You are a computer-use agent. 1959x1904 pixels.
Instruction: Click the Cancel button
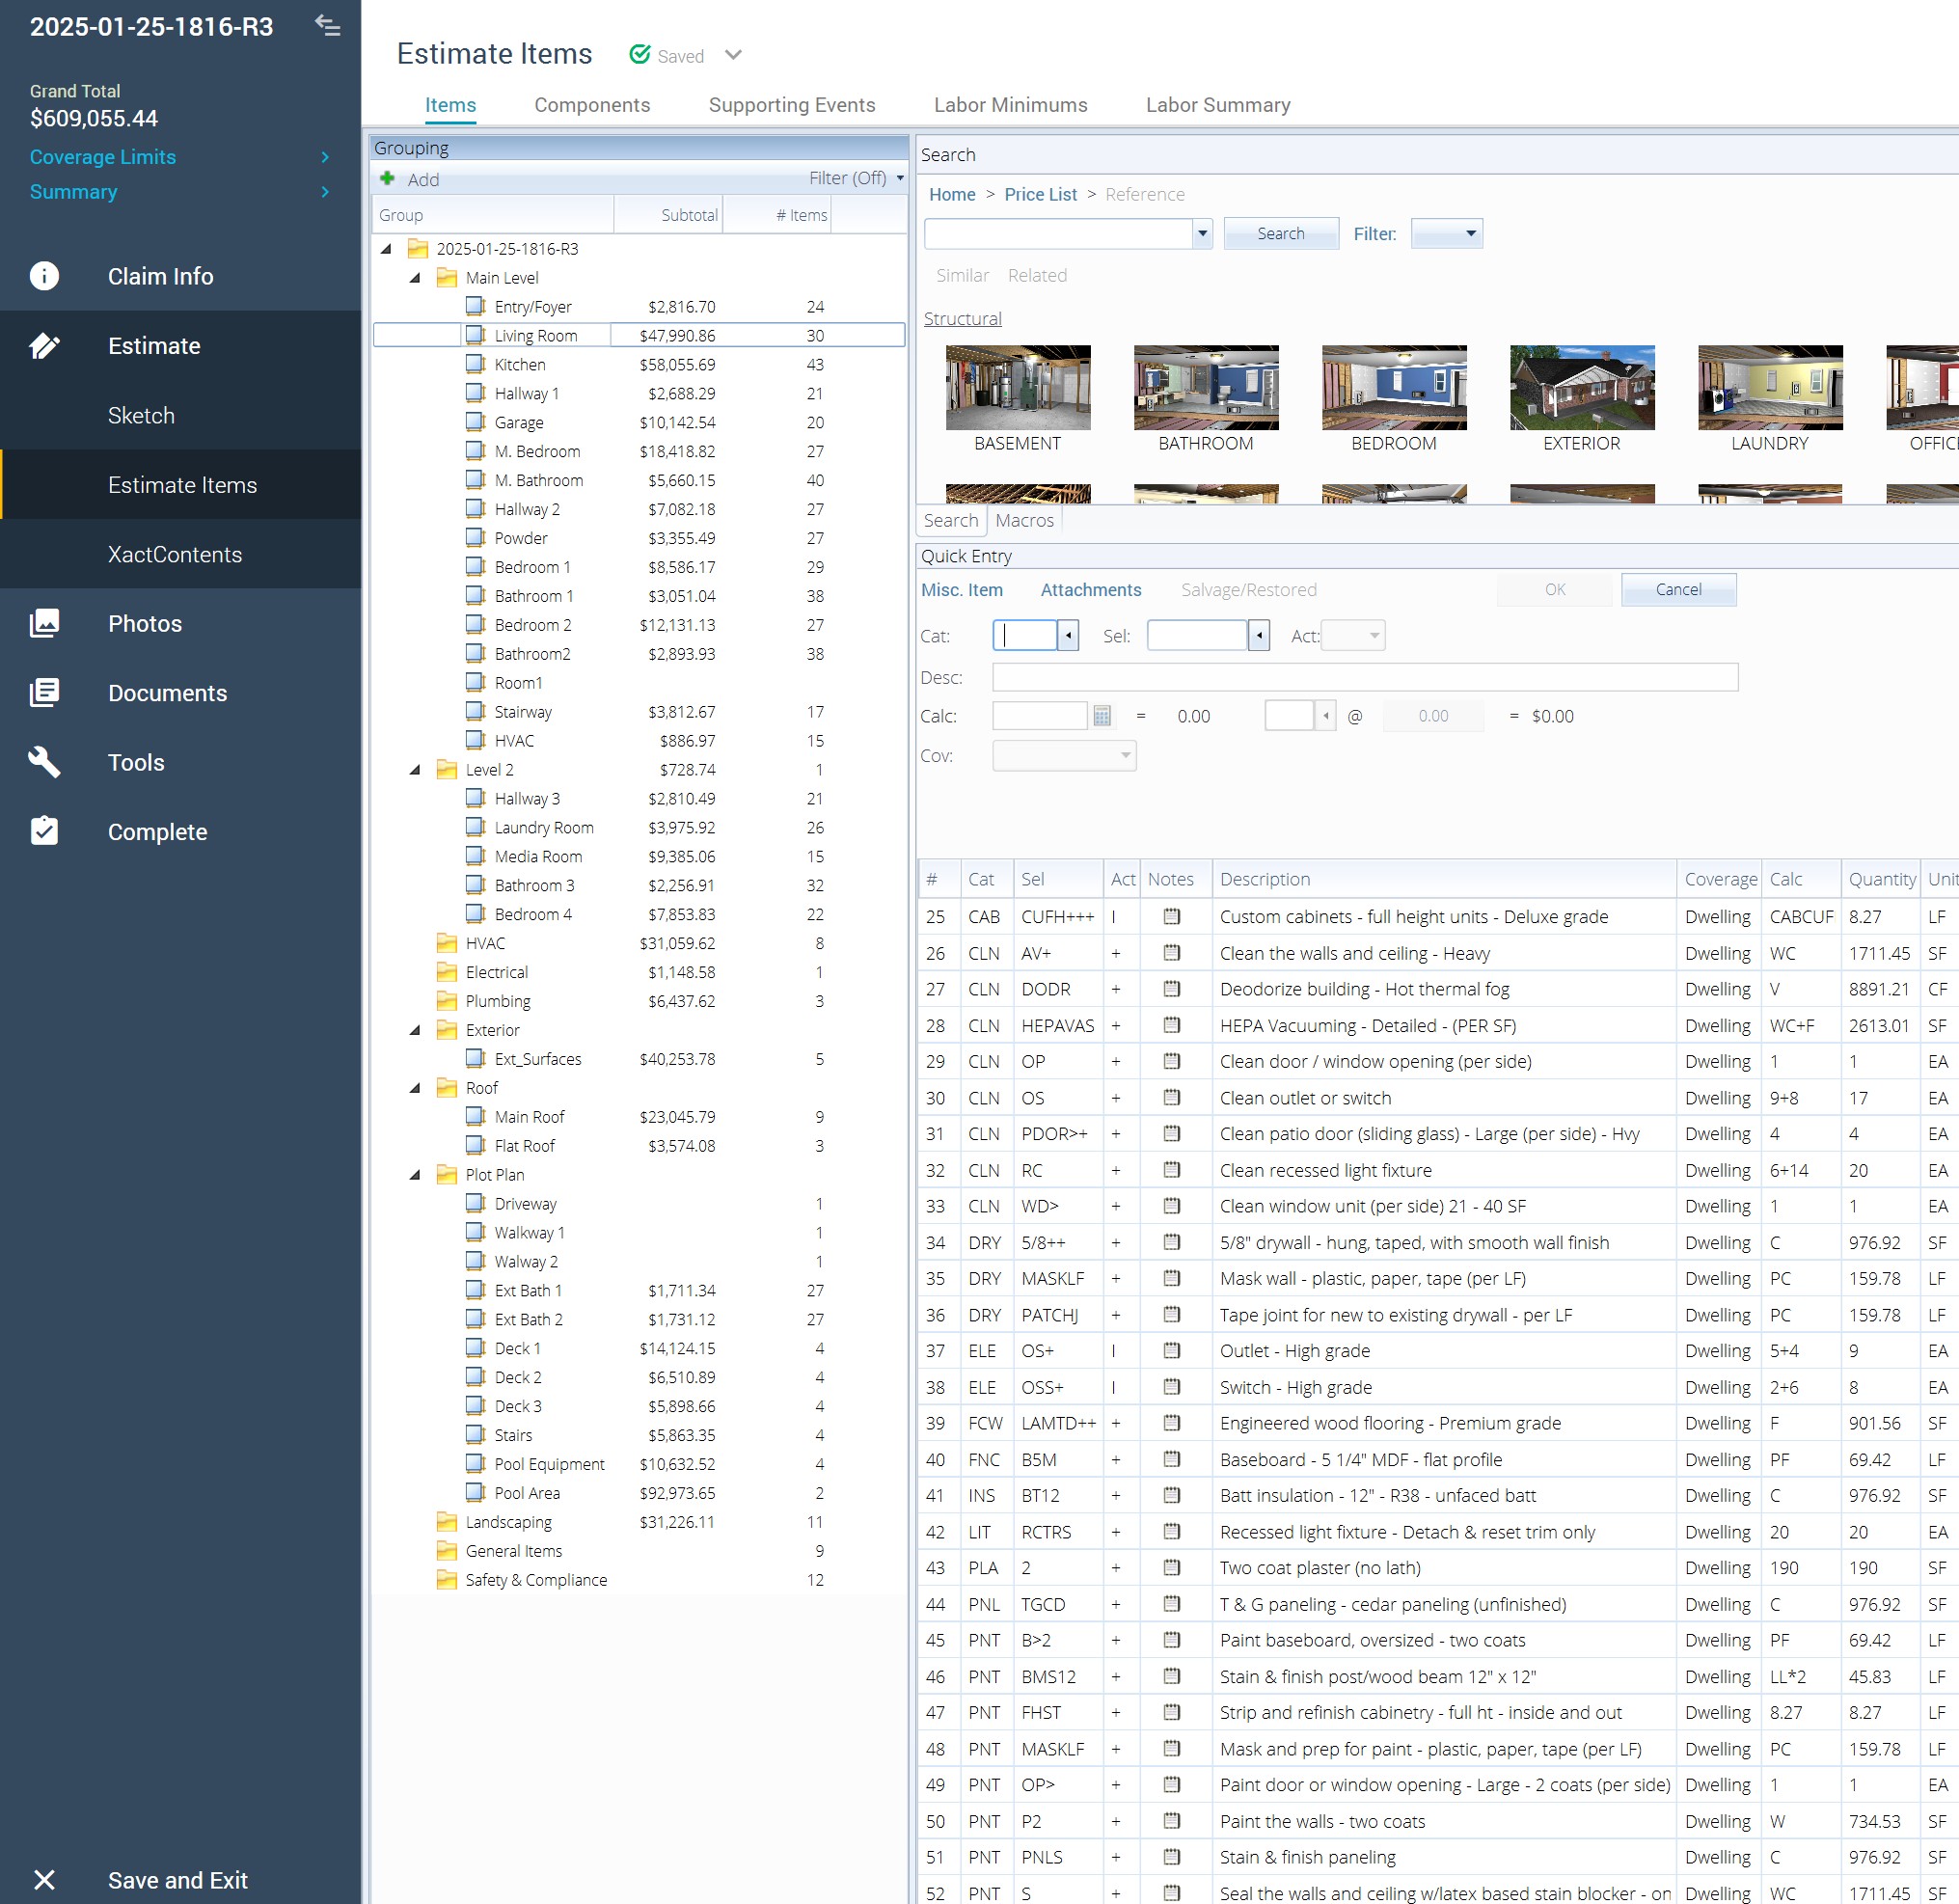click(1678, 590)
